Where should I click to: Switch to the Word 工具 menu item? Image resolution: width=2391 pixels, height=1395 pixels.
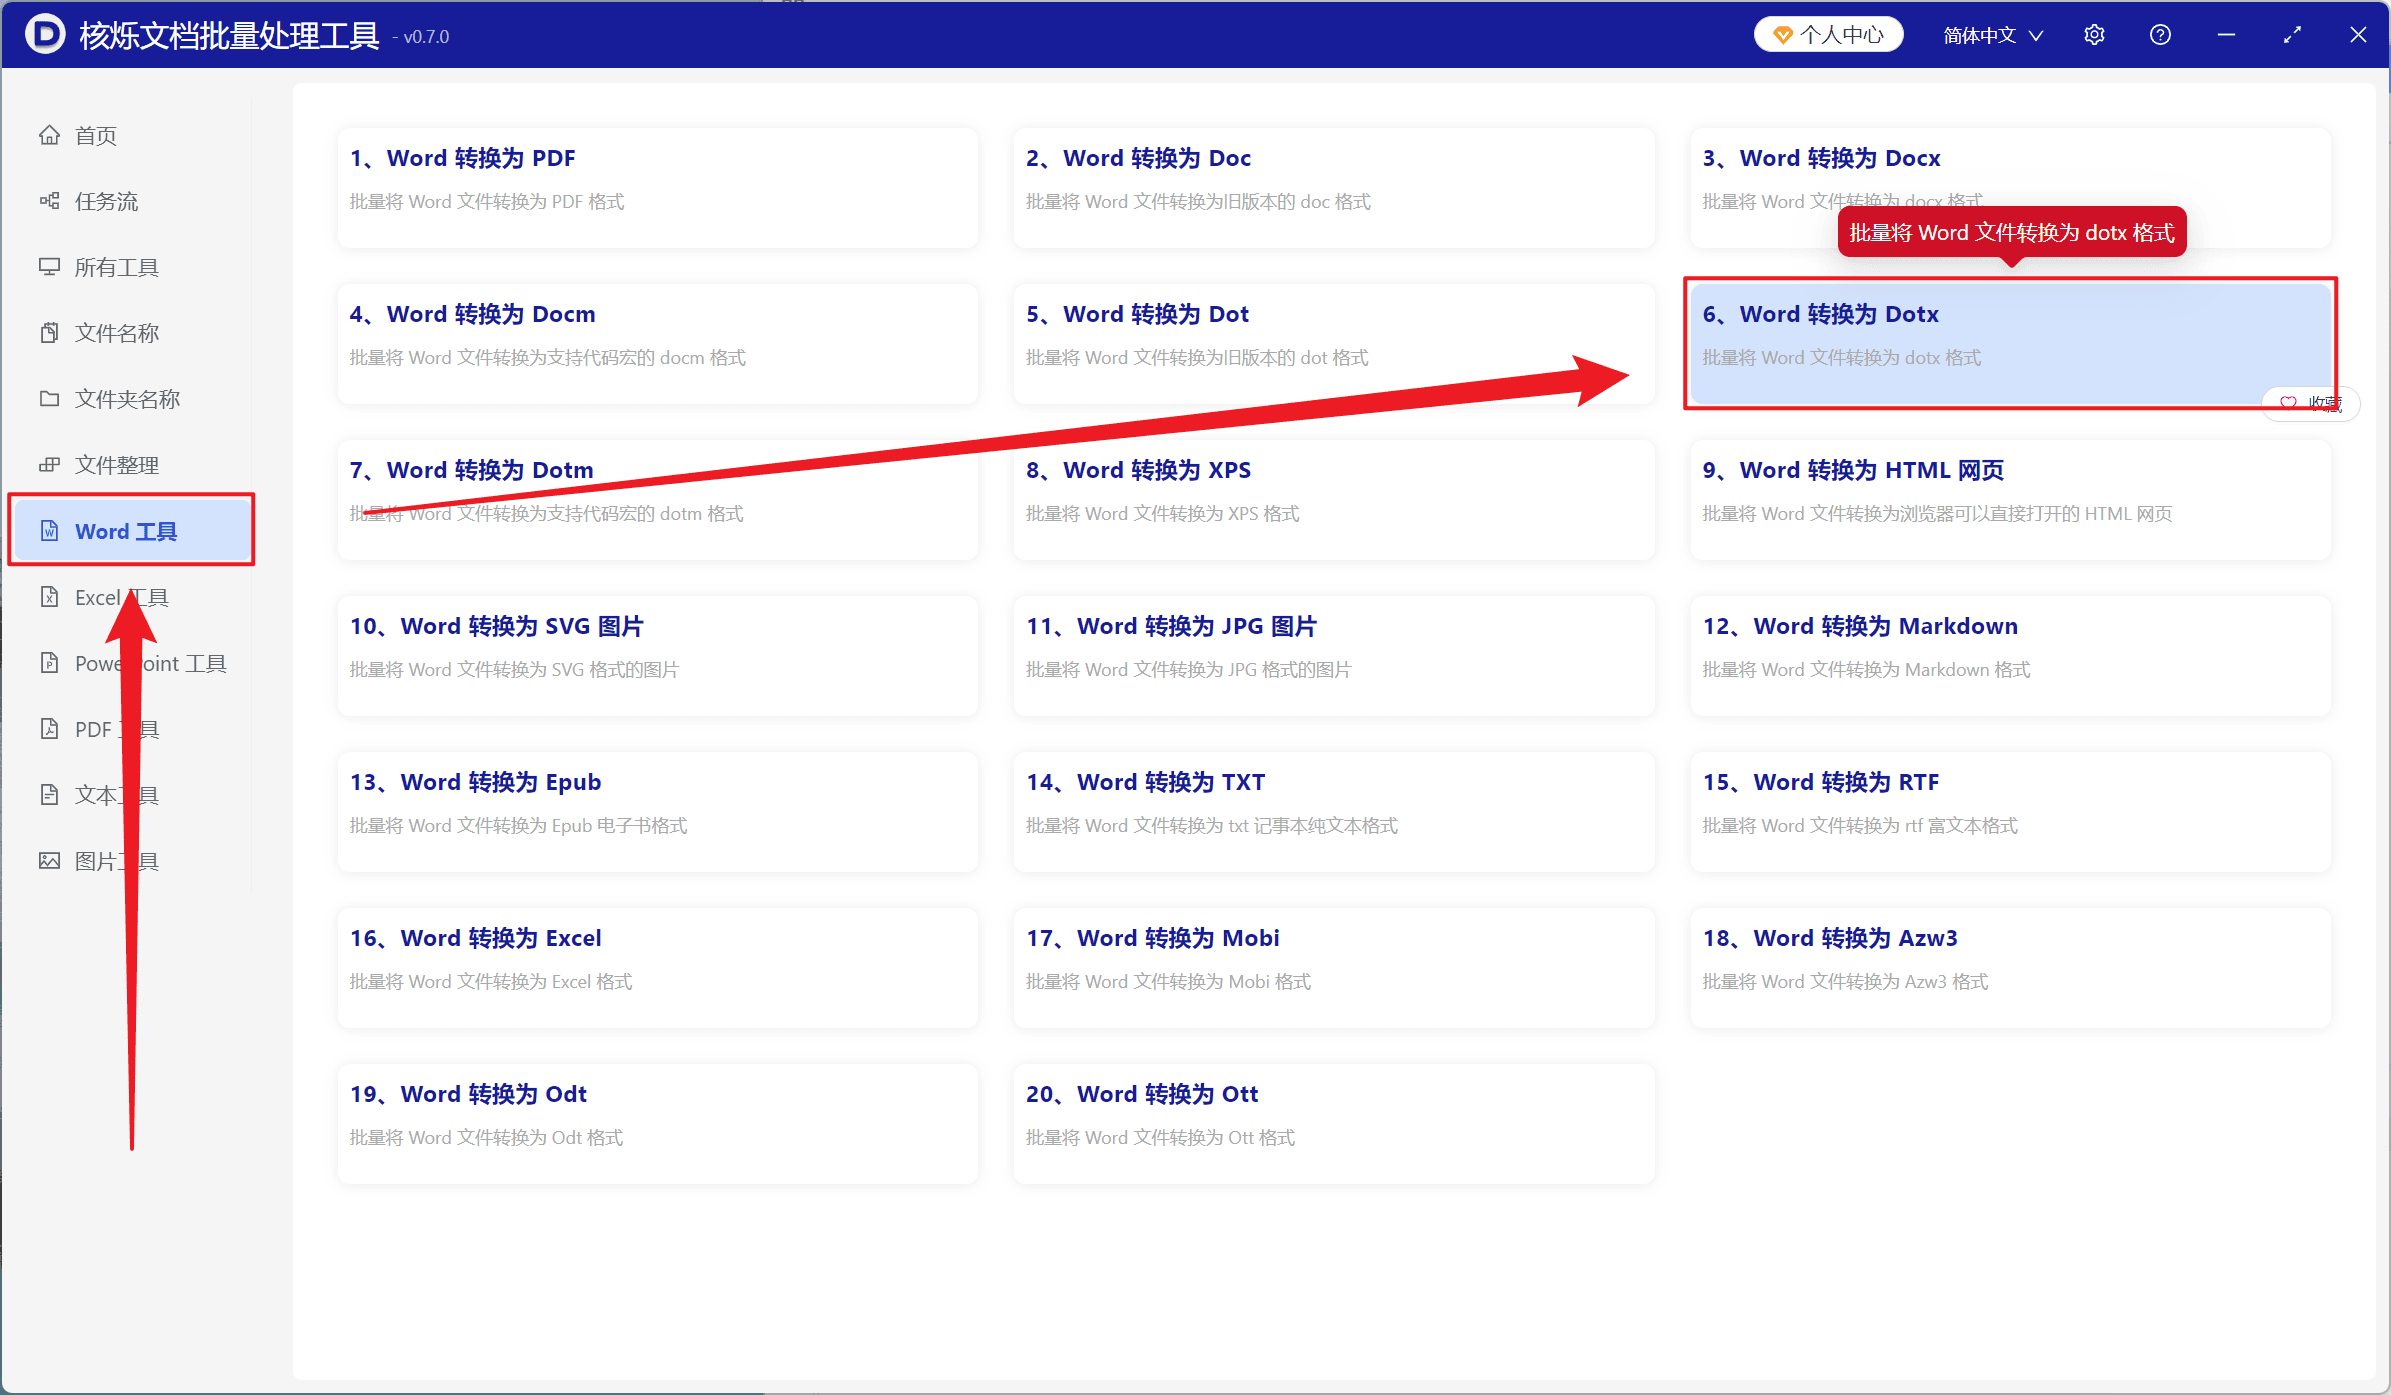pos(131,531)
